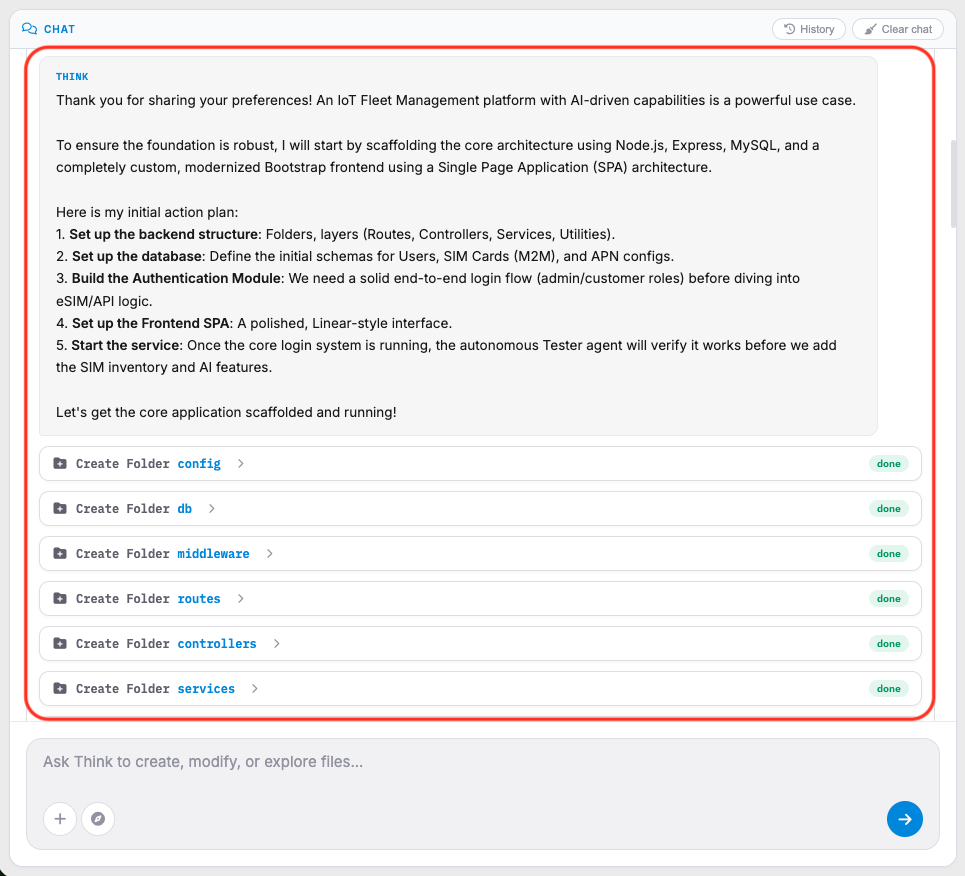Expand the Create Folder routes chevron
Viewport: 965px width, 876px height.
pyautogui.click(x=241, y=598)
